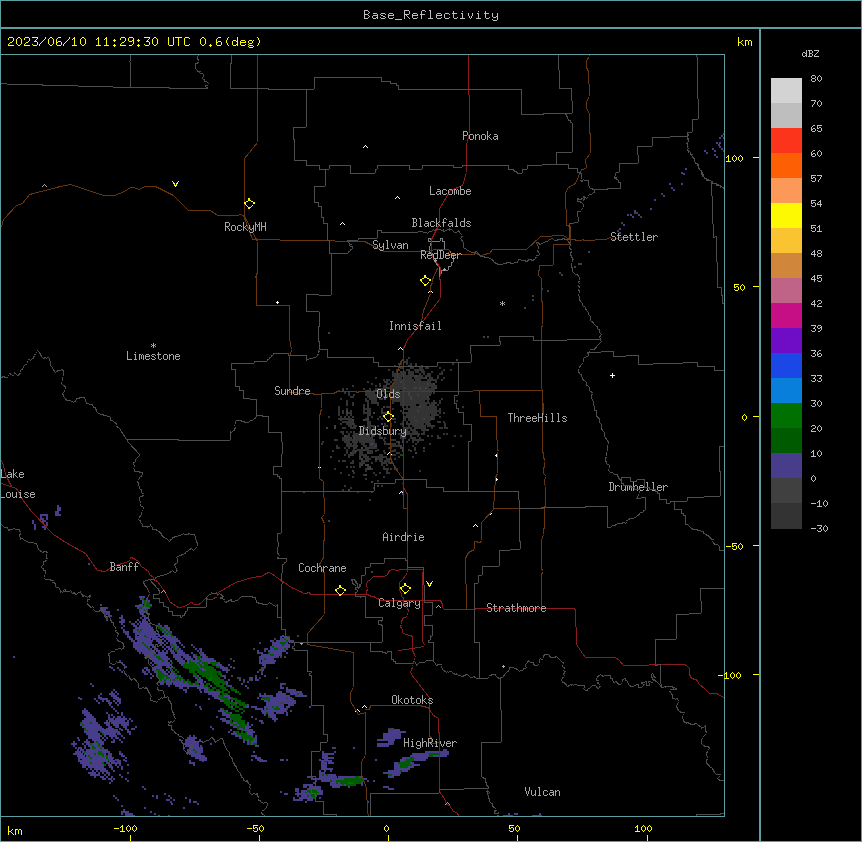Click the Sundre label
862x842 pixels.
click(292, 391)
